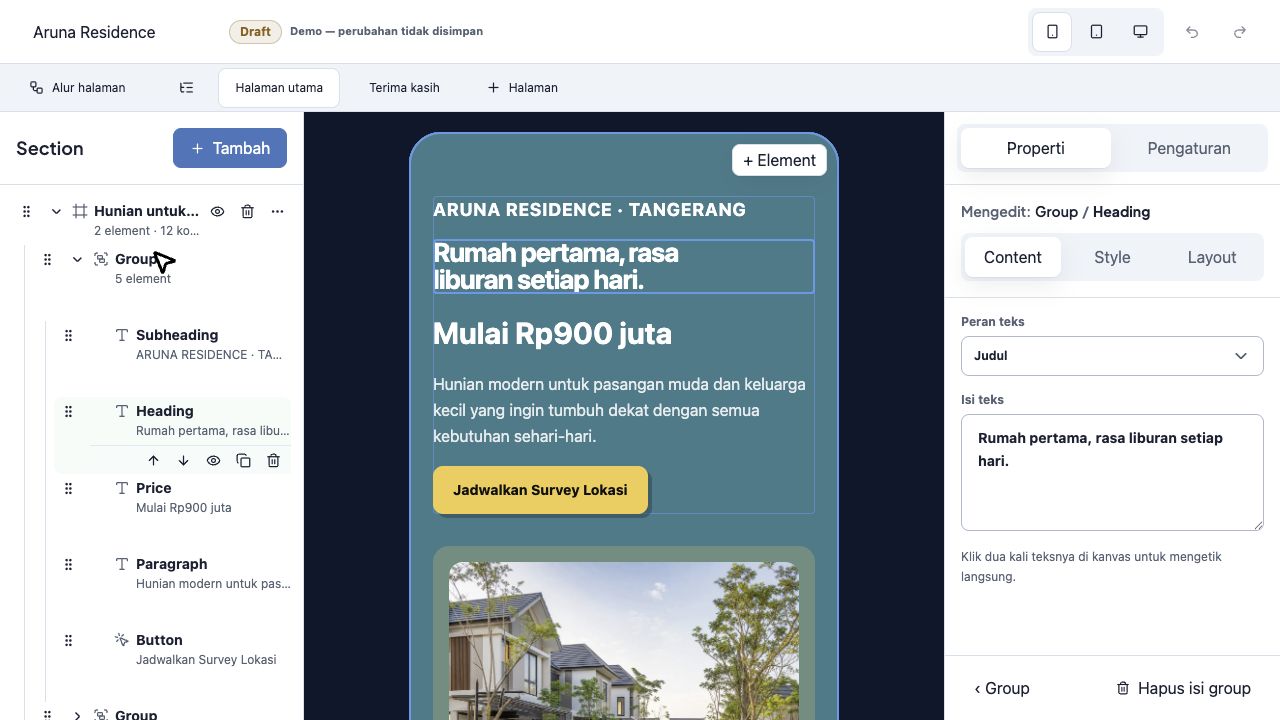Screen dimensions: 1280x720
Task: Click the drag handle beside Subheading
Action: point(68,335)
